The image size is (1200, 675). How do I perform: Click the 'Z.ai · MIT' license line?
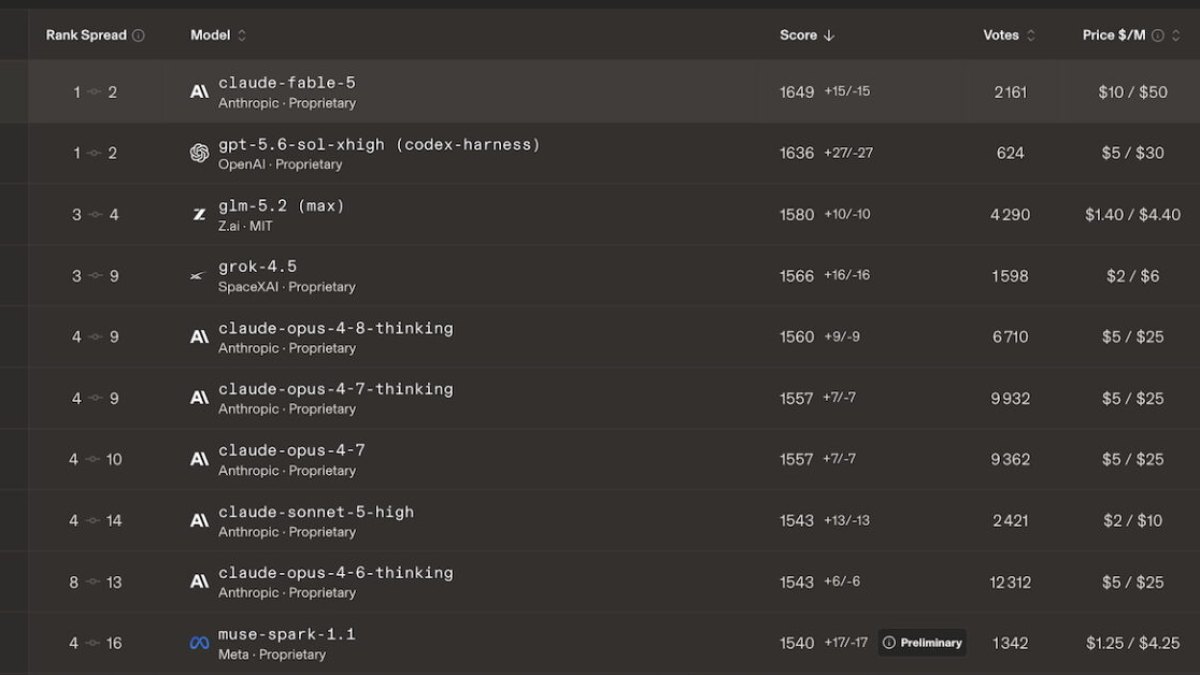click(245, 226)
